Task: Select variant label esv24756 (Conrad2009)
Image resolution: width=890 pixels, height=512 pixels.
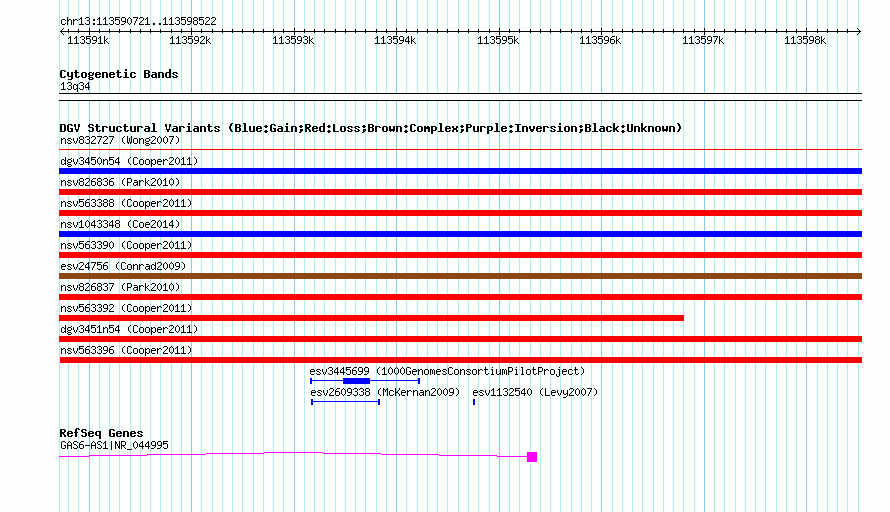Action: (x=123, y=266)
